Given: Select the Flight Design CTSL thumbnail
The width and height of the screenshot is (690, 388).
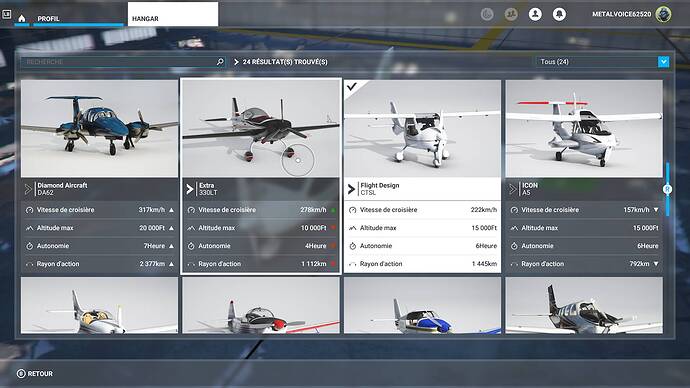Looking at the screenshot, I should point(422,128).
